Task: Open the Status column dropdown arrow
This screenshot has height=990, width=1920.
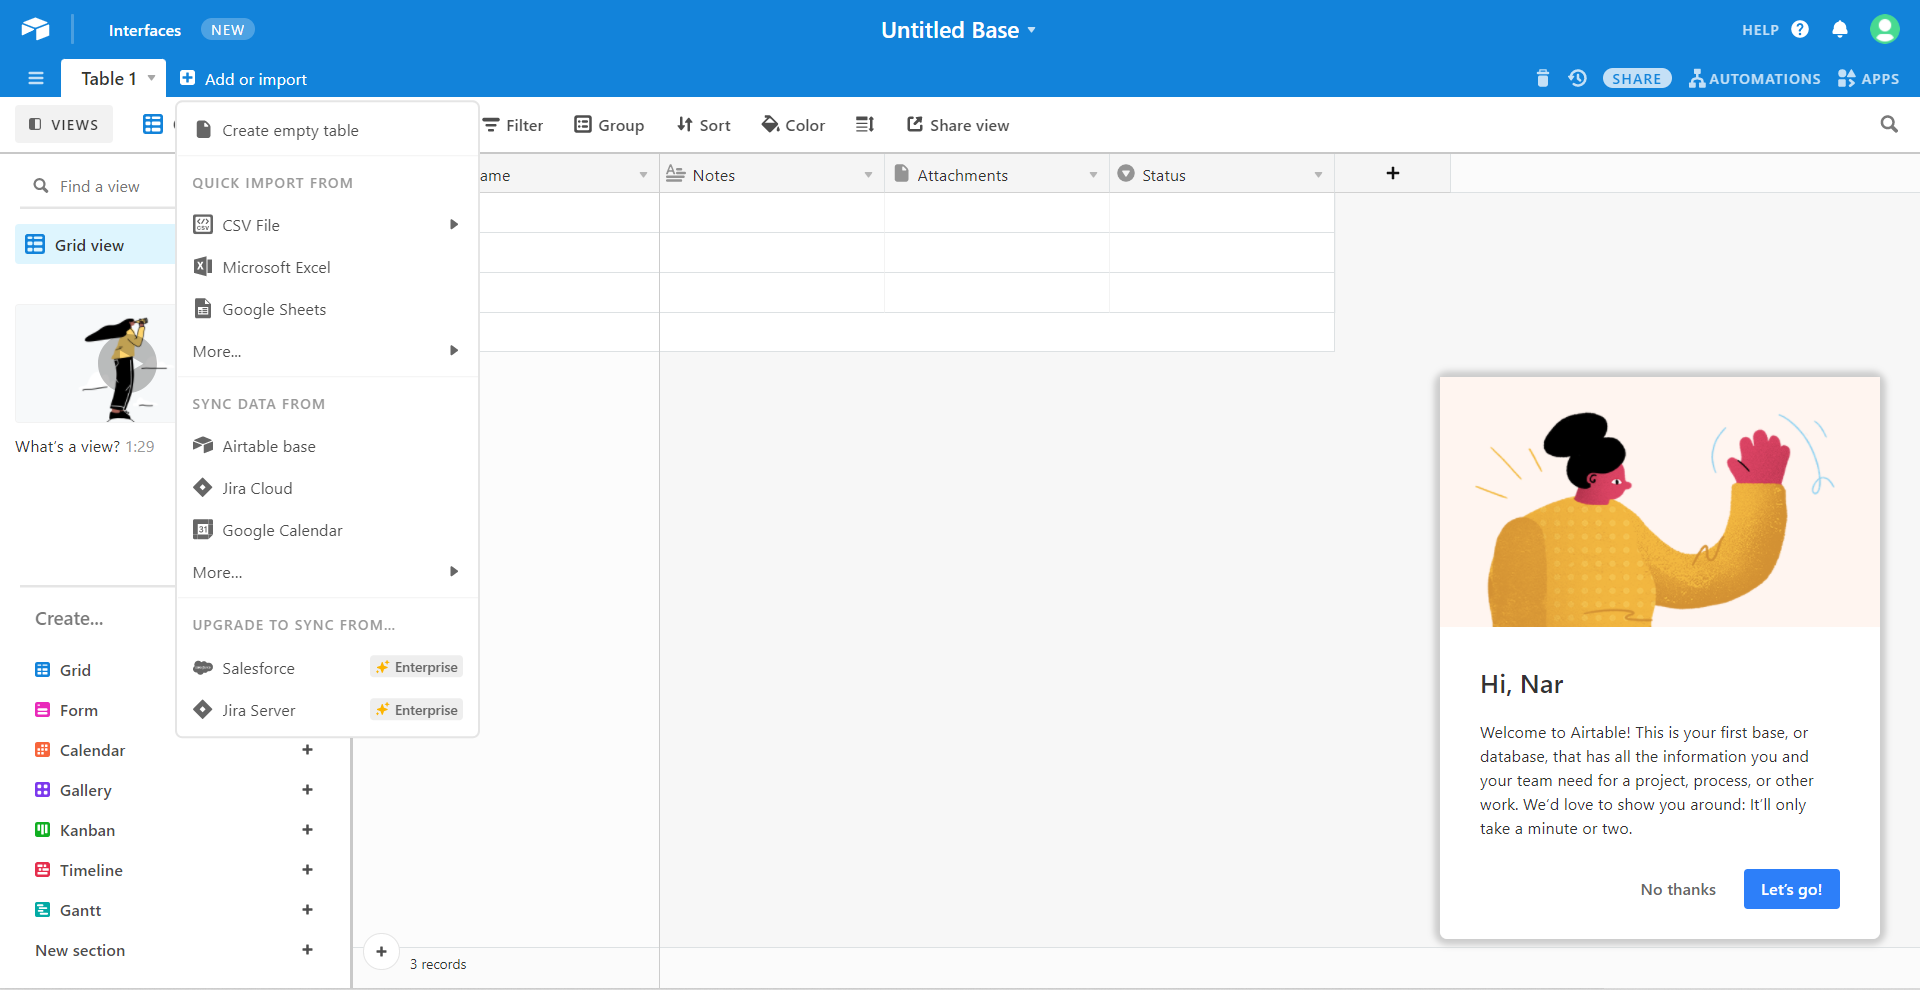Action: tap(1318, 175)
